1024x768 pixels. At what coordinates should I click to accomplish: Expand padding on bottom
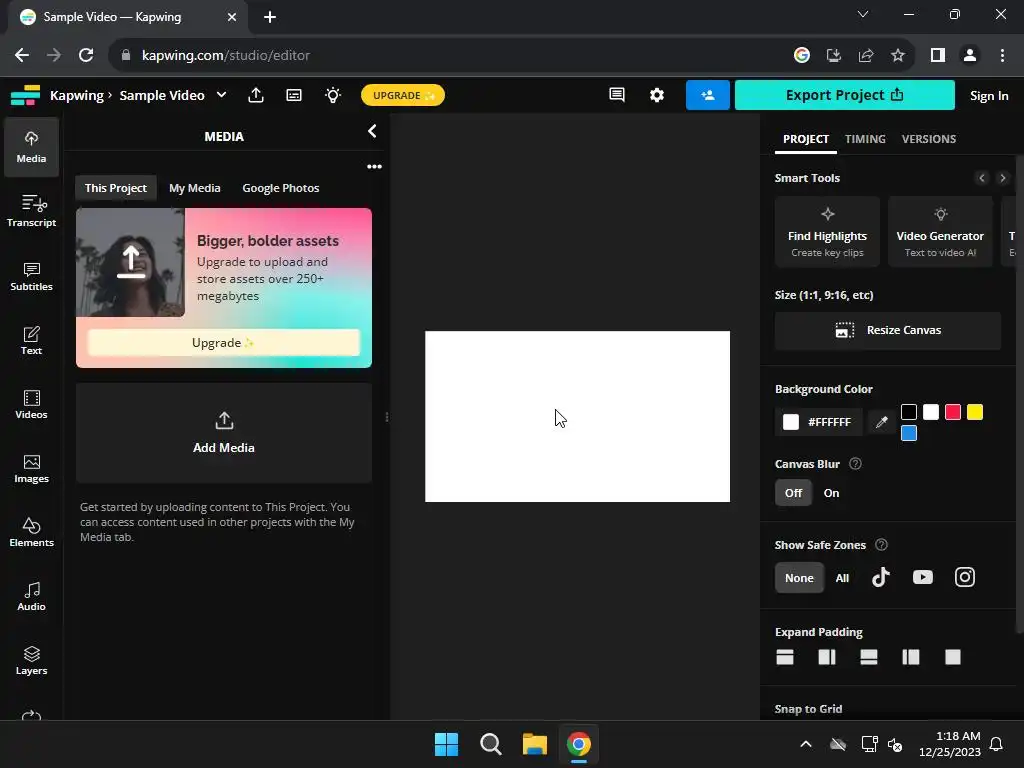(869, 657)
